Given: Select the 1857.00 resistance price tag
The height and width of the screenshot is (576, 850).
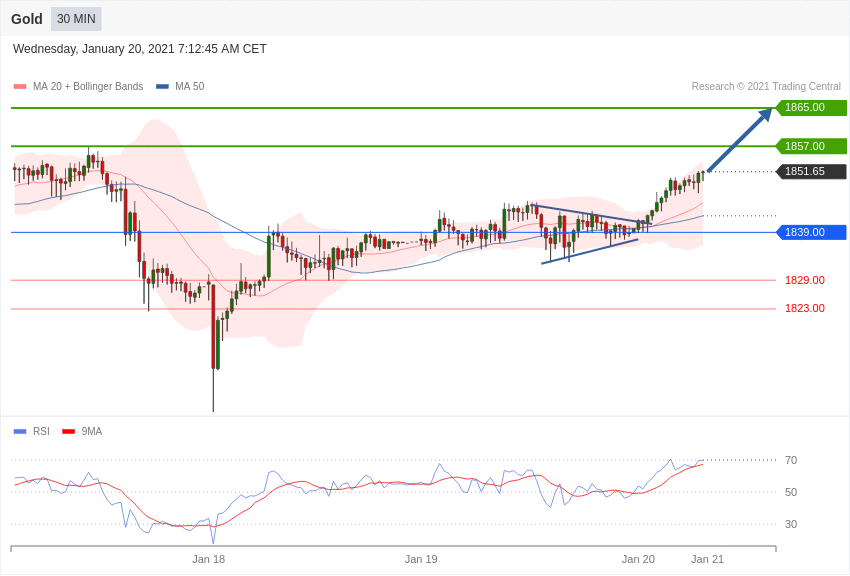Looking at the screenshot, I should 811,146.
